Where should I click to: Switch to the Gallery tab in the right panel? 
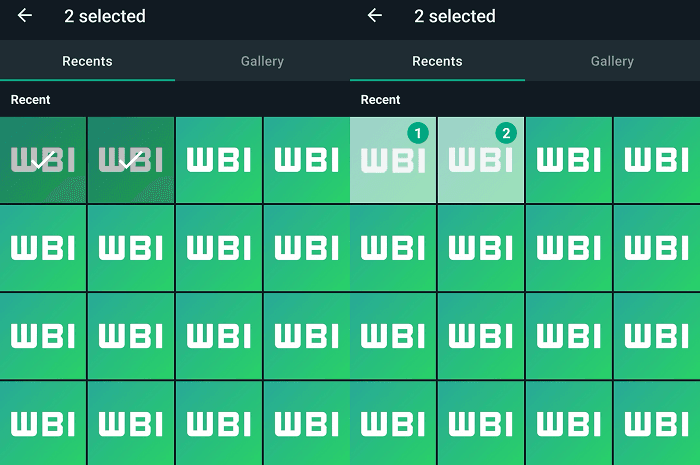click(x=612, y=61)
